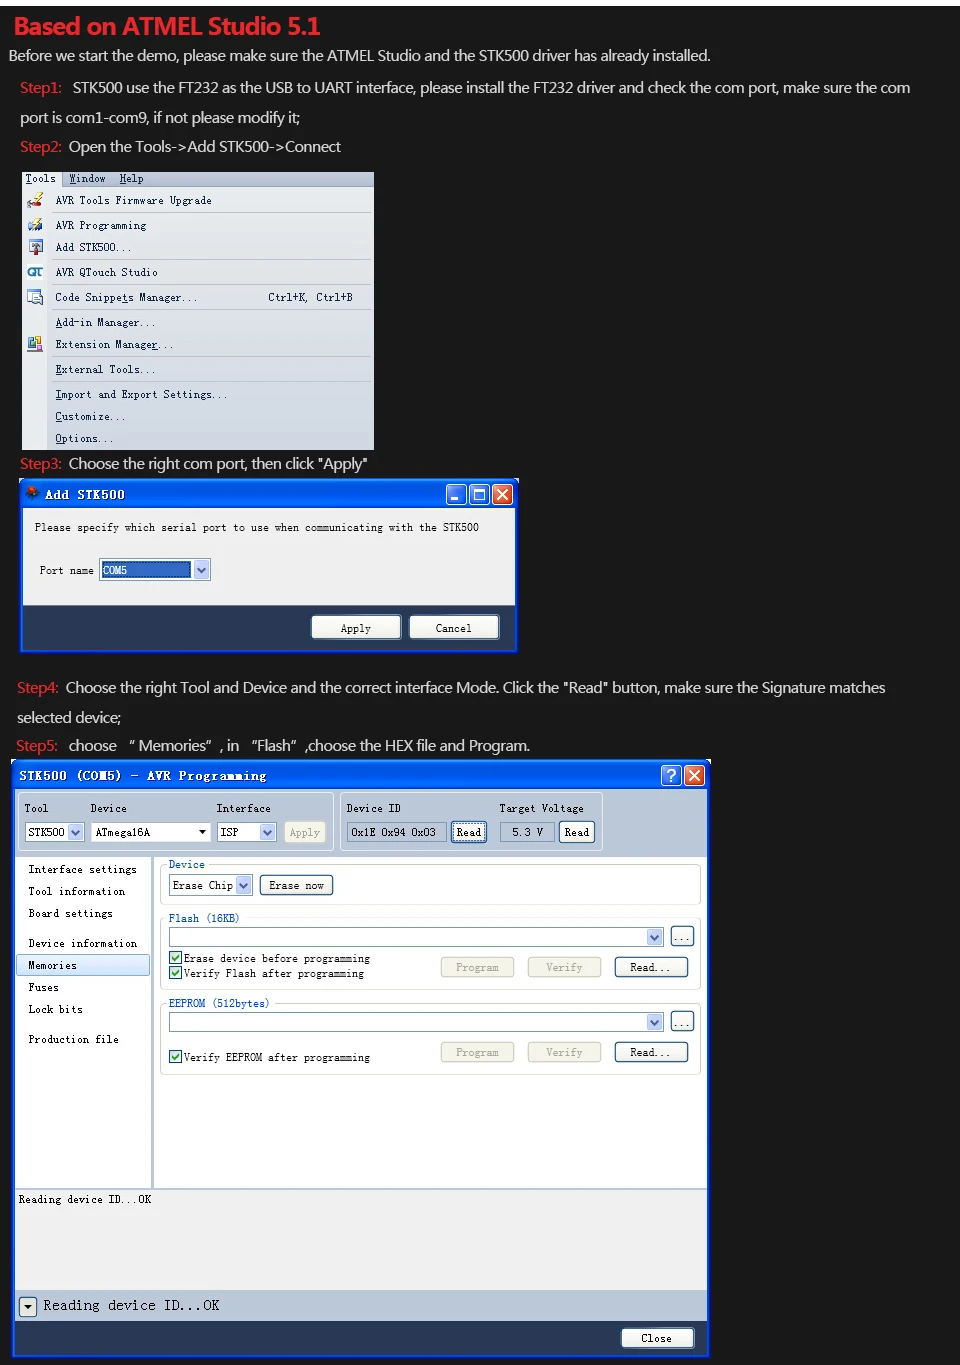Click the Device ID value field
Image resolution: width=960 pixels, height=1365 pixels.
point(396,832)
